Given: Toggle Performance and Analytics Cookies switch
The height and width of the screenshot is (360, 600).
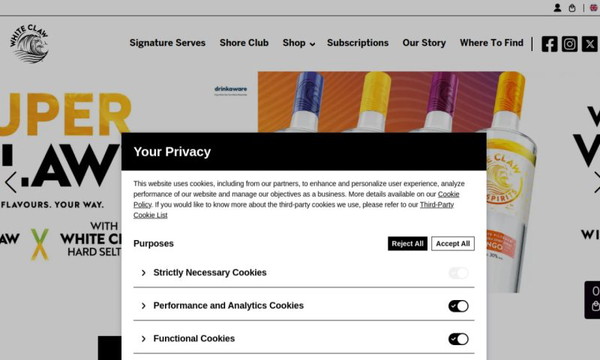Looking at the screenshot, I should 458,306.
